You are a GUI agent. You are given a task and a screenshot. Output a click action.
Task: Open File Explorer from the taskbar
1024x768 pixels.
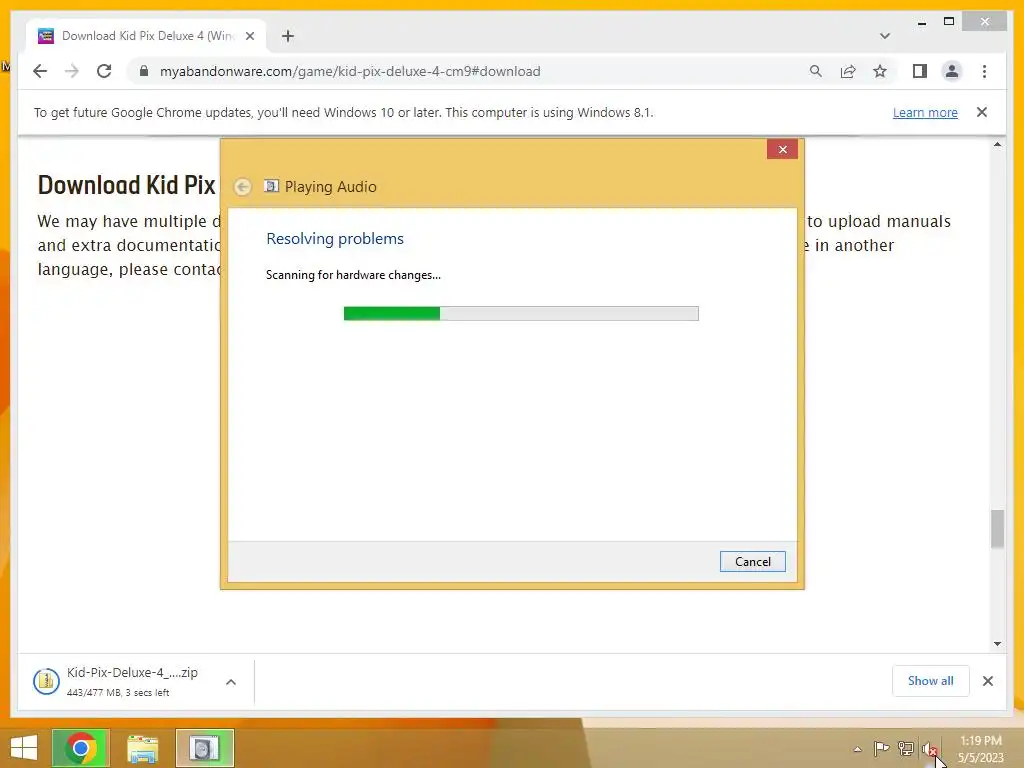142,748
